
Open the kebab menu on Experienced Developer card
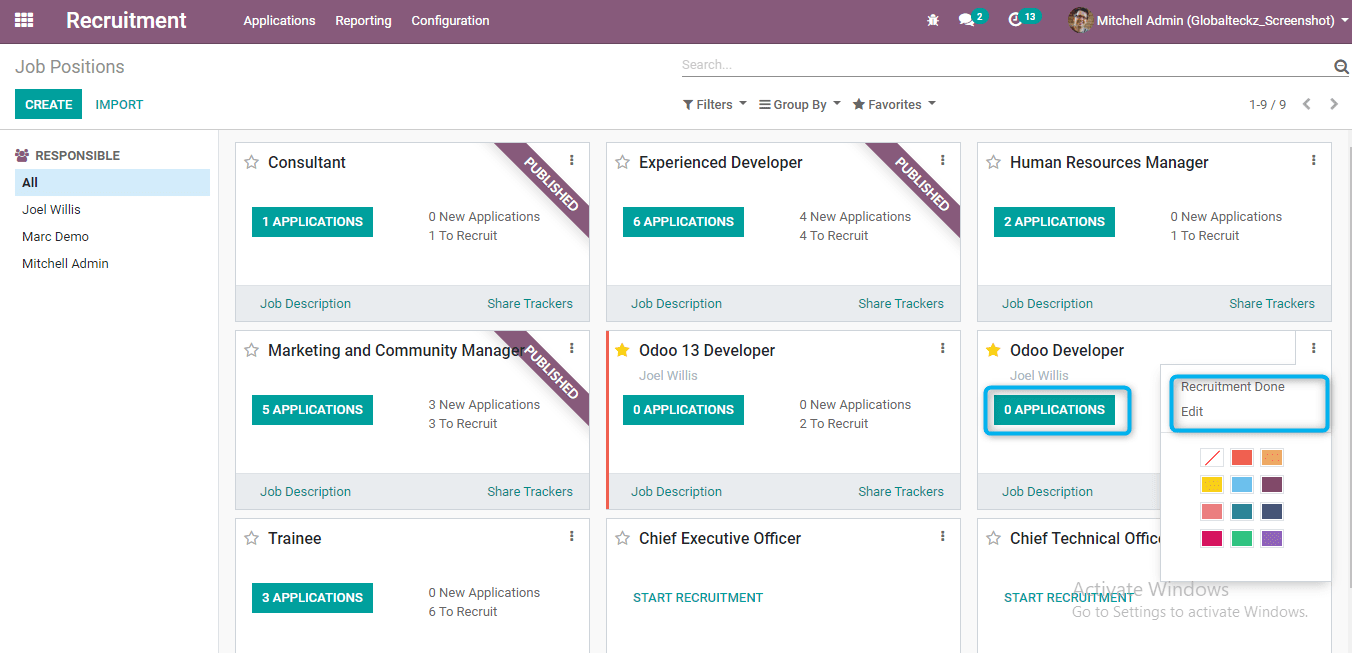942,160
